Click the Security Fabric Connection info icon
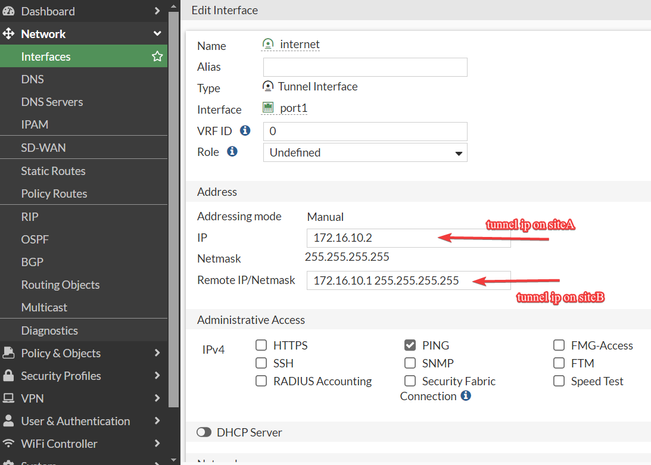This screenshot has width=651, height=465. pos(465,396)
